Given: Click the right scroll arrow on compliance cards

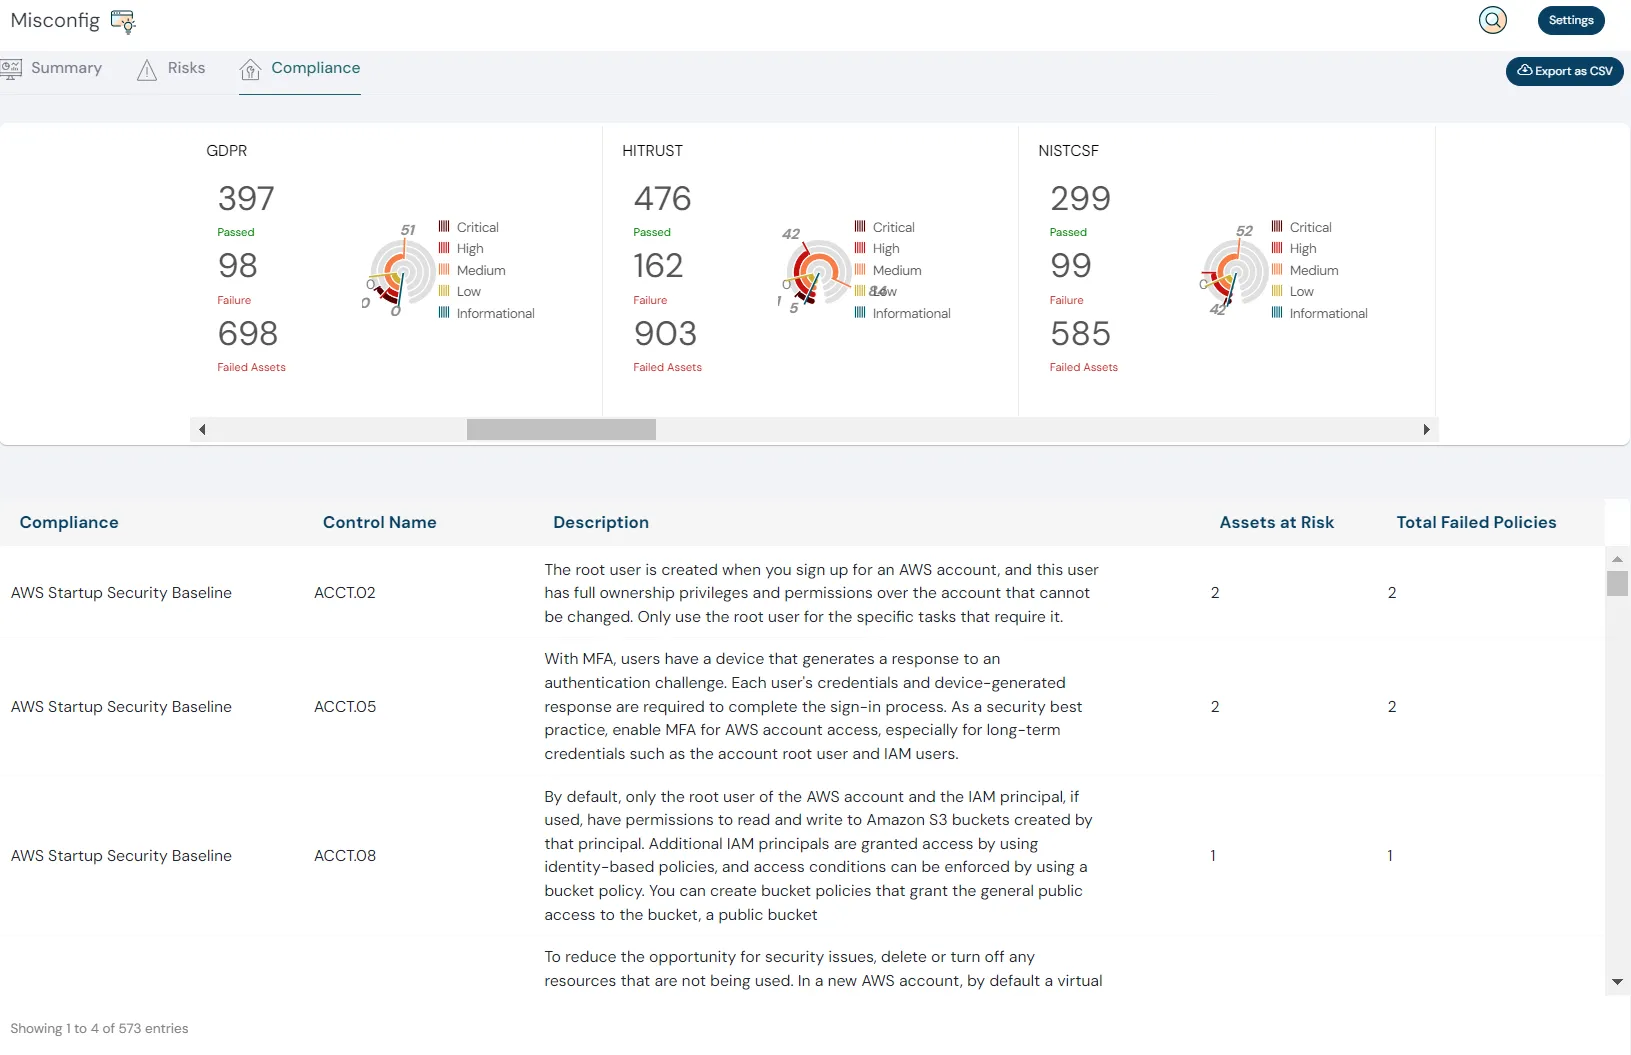Looking at the screenshot, I should [1425, 429].
